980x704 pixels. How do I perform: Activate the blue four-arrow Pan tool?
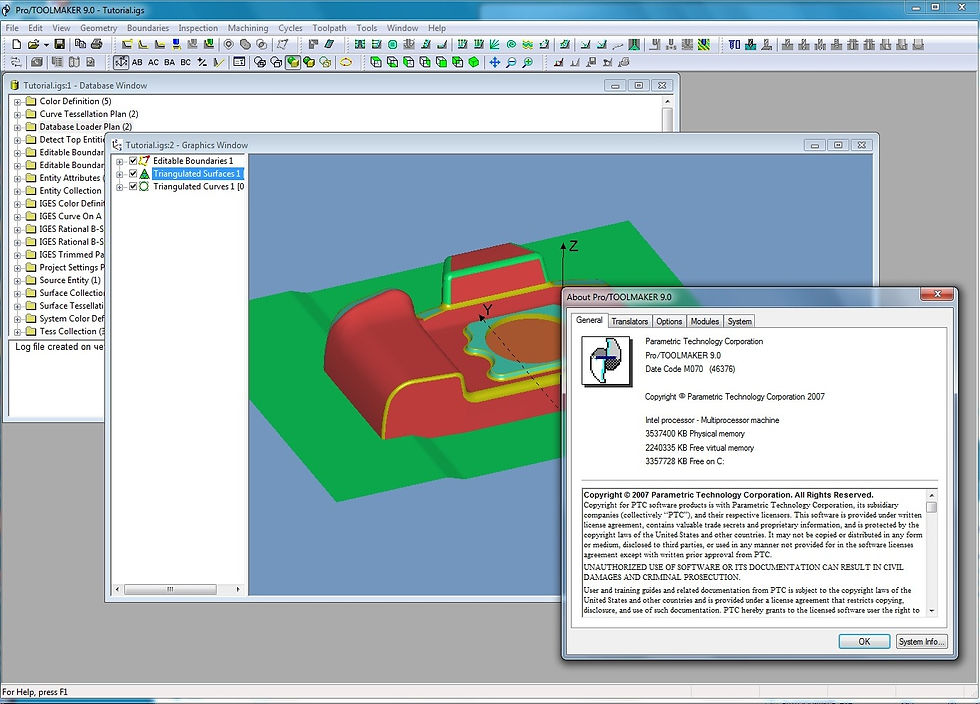(494, 63)
